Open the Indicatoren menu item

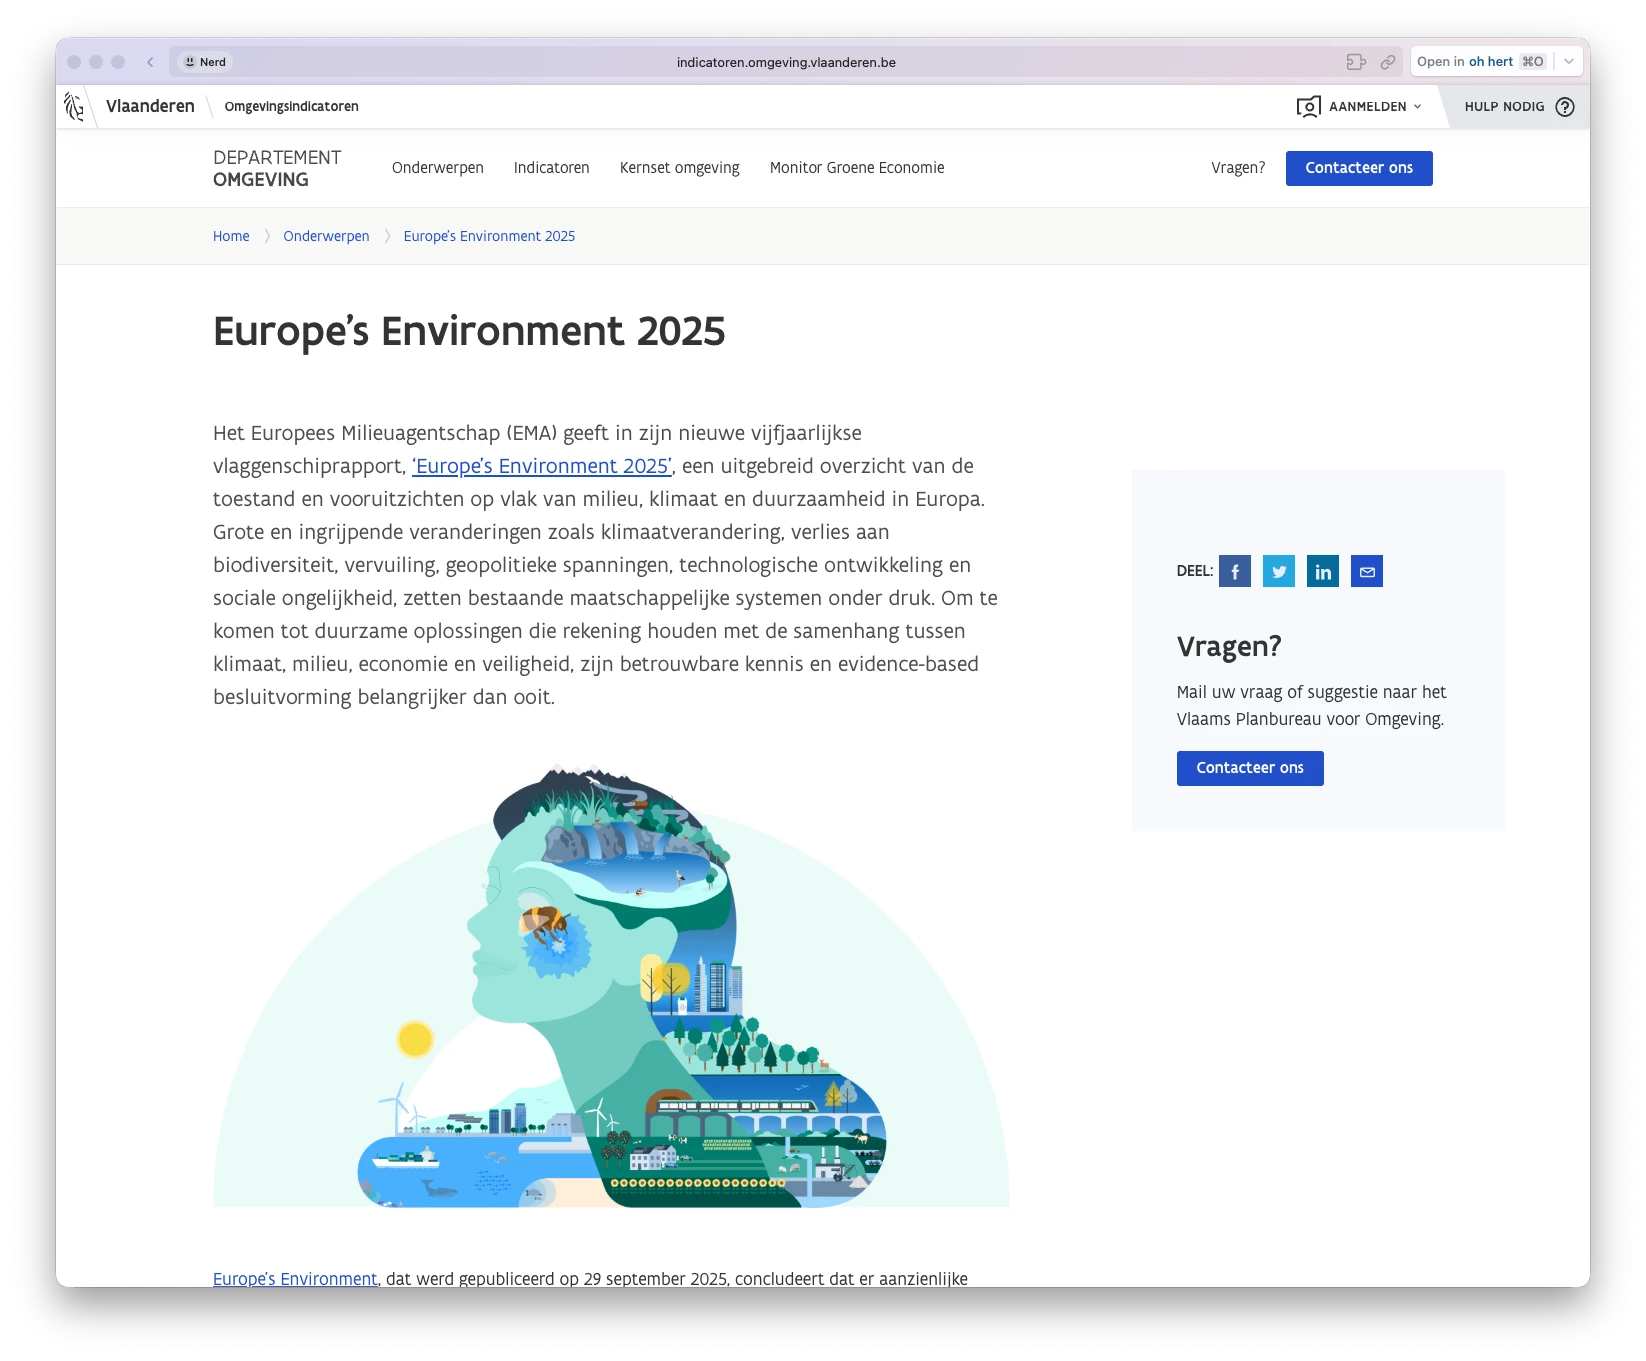[551, 168]
